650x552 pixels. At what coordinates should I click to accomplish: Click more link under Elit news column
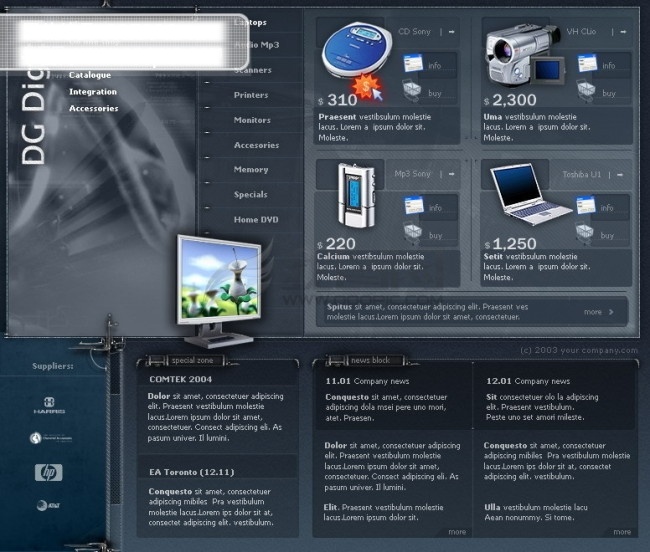point(457,532)
